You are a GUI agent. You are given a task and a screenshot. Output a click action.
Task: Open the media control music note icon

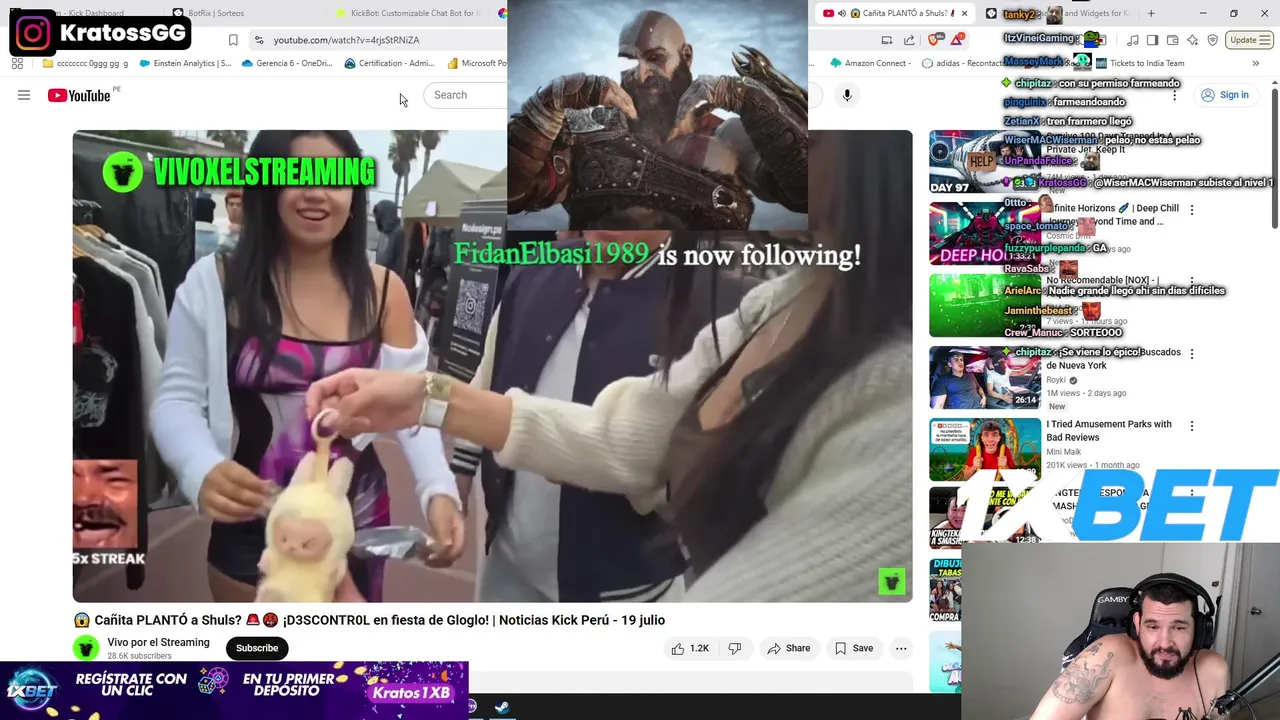click(x=1132, y=40)
